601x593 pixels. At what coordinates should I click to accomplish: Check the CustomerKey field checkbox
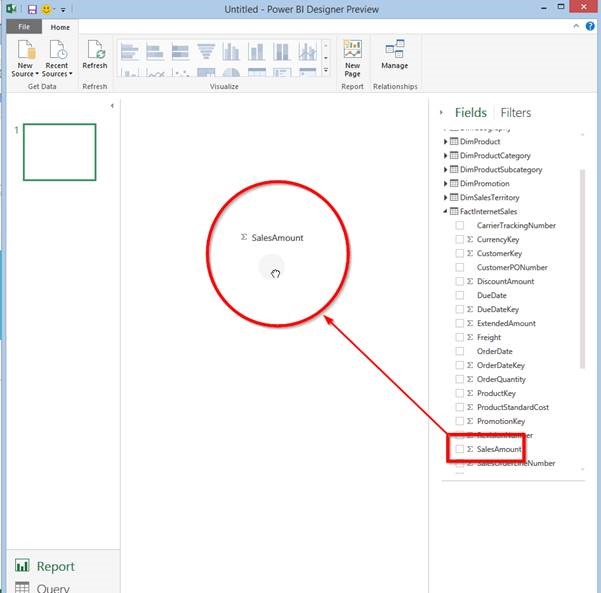(x=460, y=253)
